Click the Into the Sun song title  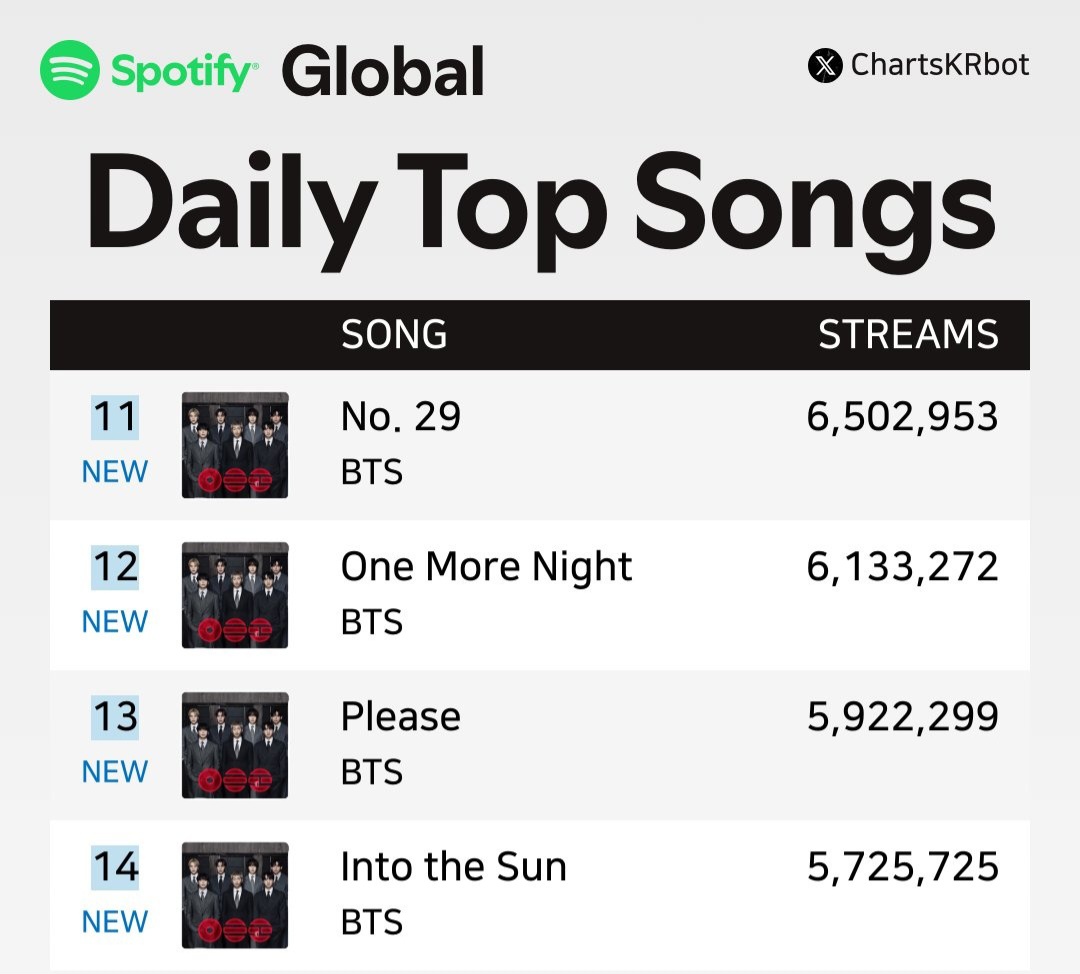coord(453,867)
